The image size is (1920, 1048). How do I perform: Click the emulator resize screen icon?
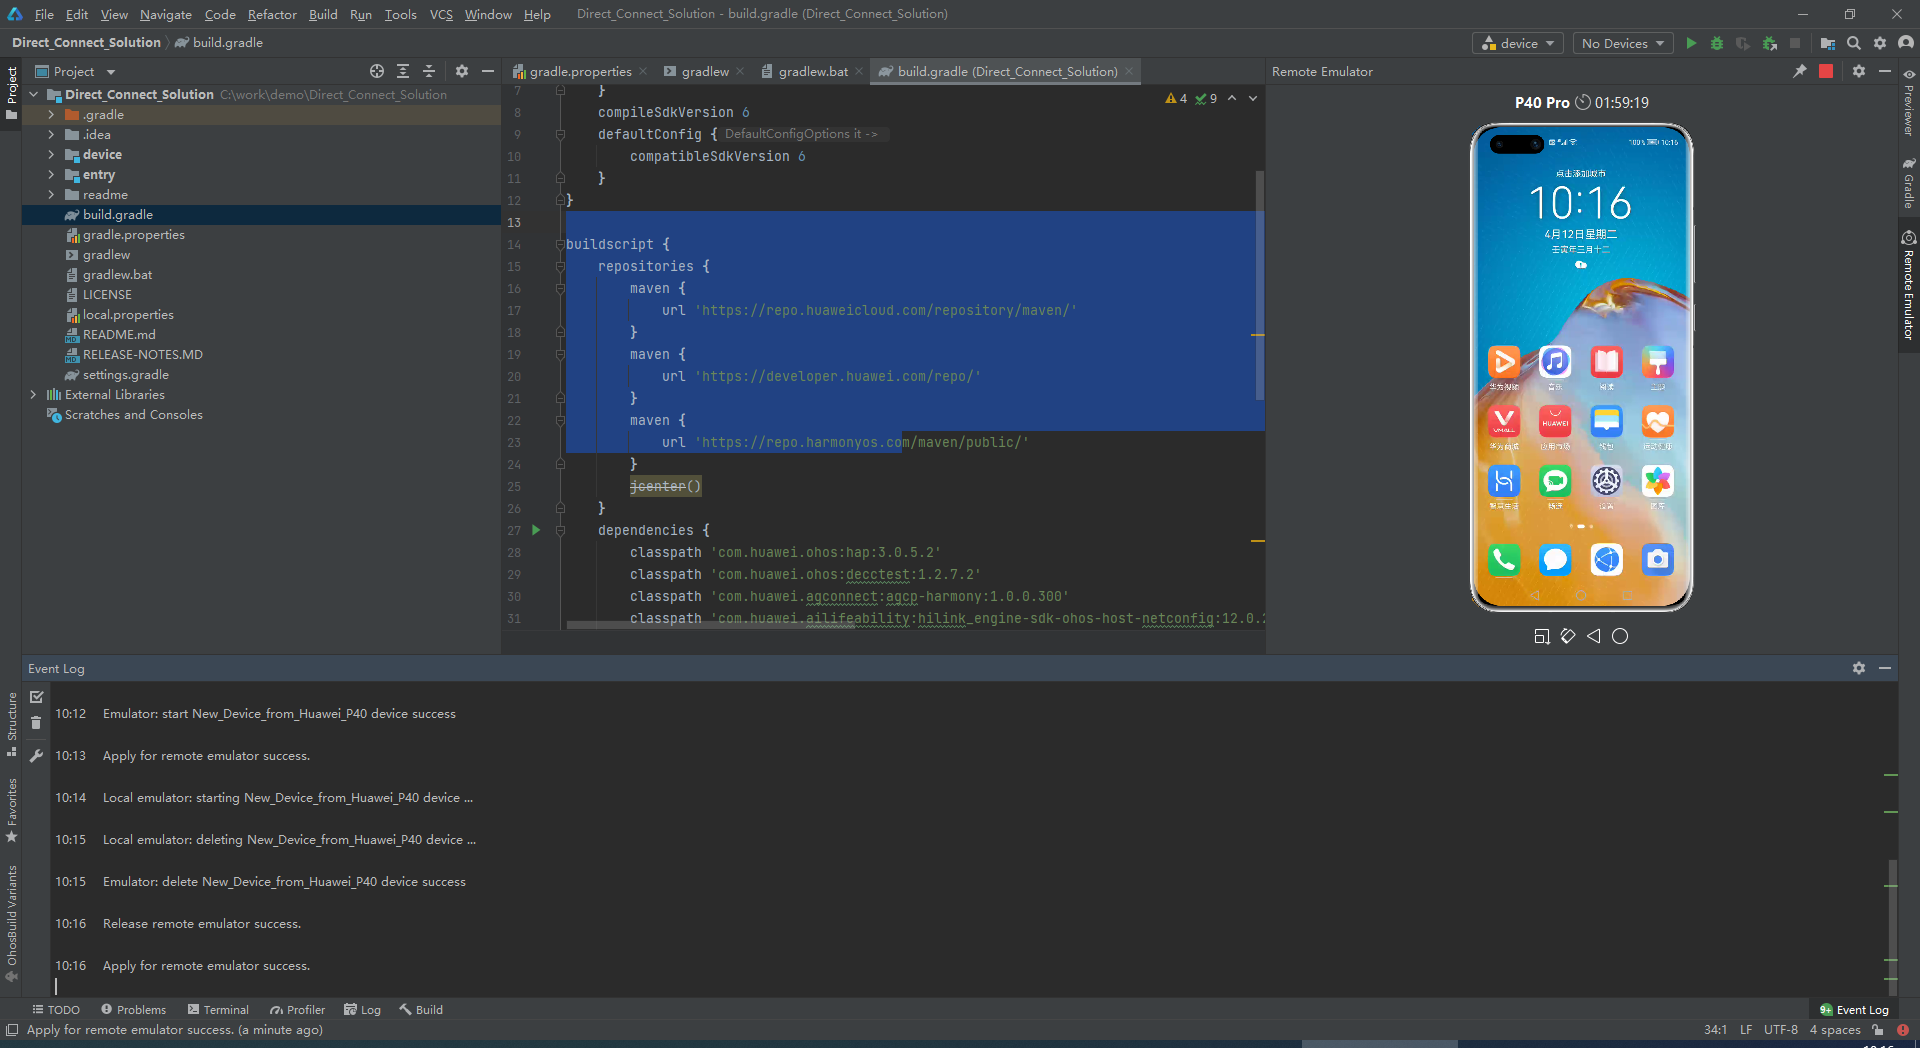1542,636
